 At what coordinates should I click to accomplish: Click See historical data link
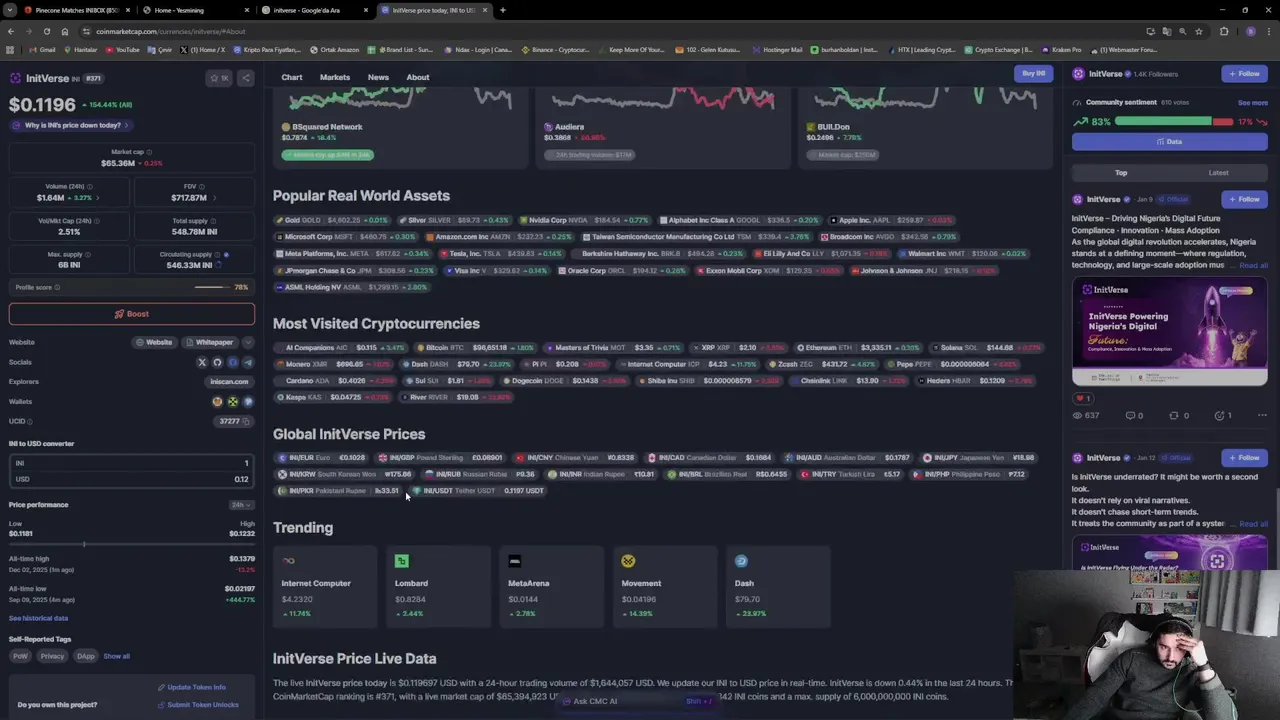[x=39, y=618]
